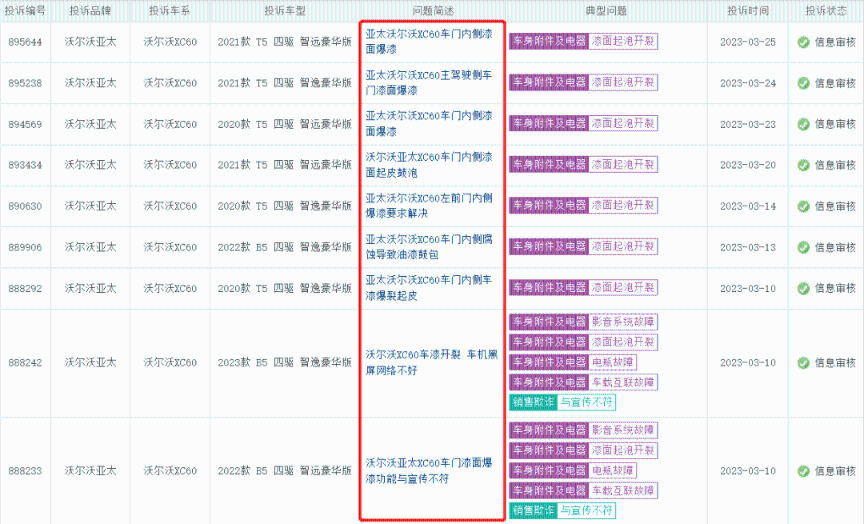This screenshot has height=524, width=864.
Task: Click the 漆面起泡开裂 tag in row 894569
Action: pyautogui.click(x=623, y=123)
